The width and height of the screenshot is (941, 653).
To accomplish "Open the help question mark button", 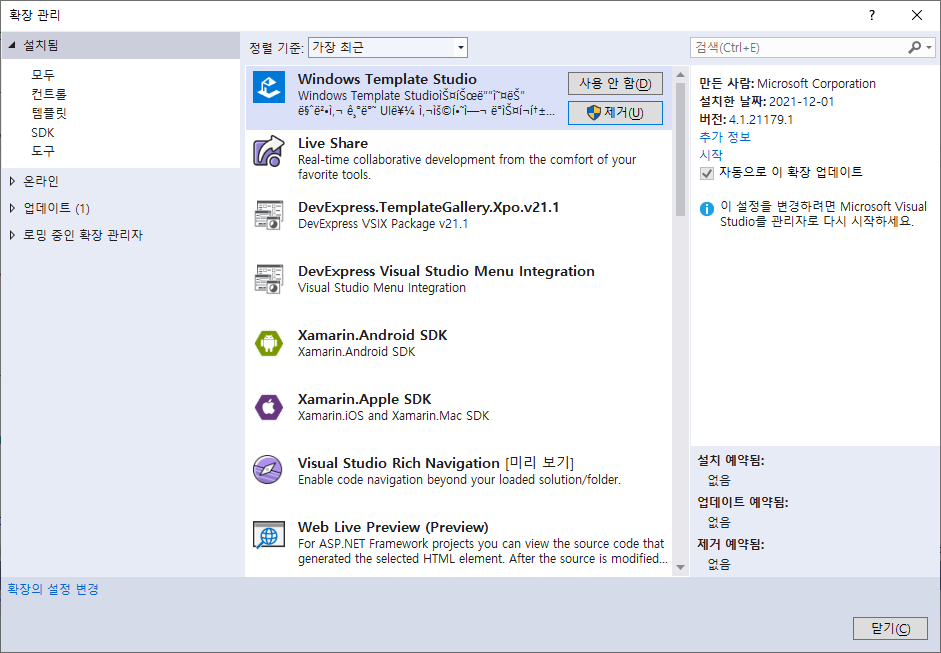I will [871, 15].
